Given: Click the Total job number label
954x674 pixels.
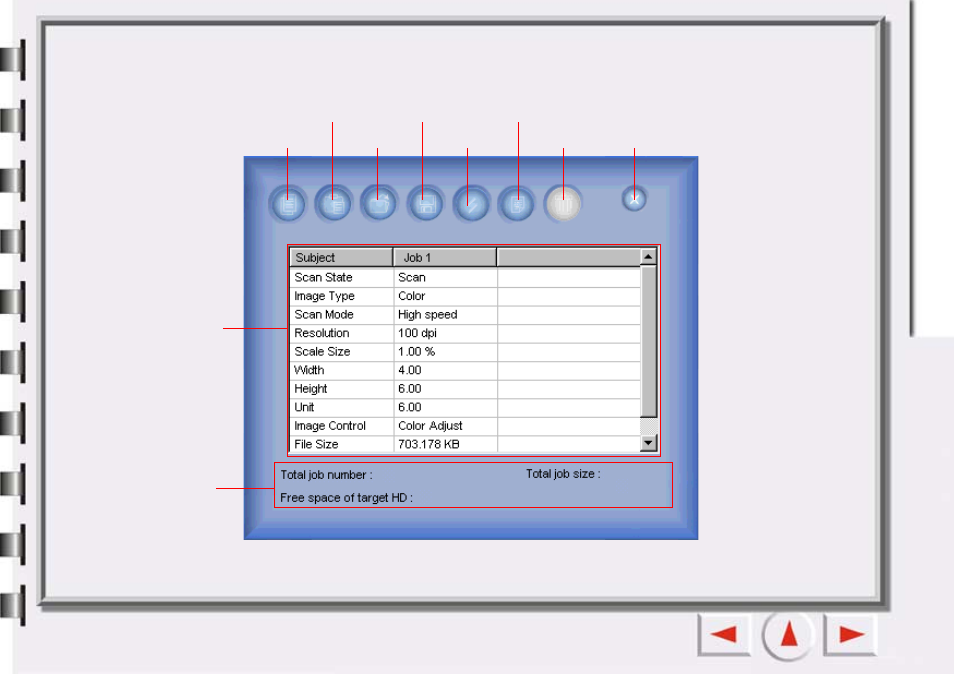Looking at the screenshot, I should (x=326, y=475).
